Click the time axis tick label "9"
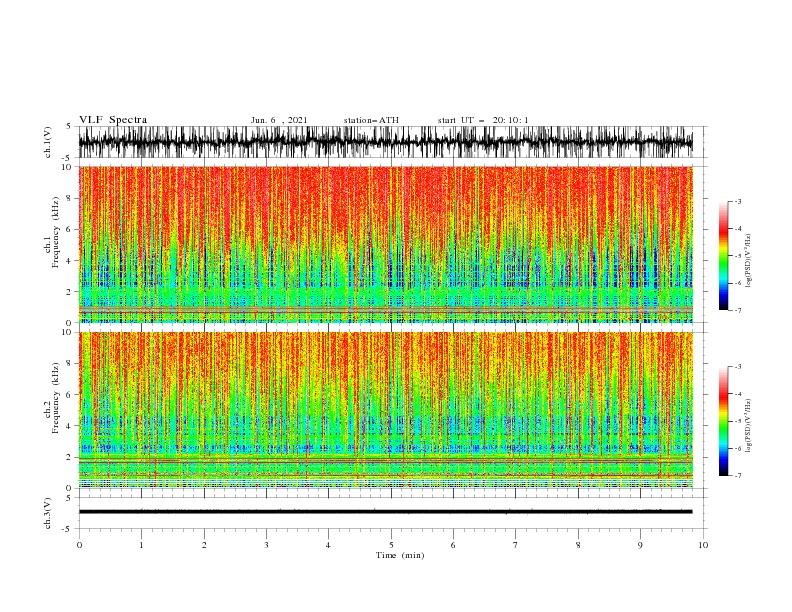This screenshot has width=792, height=612. [640, 545]
